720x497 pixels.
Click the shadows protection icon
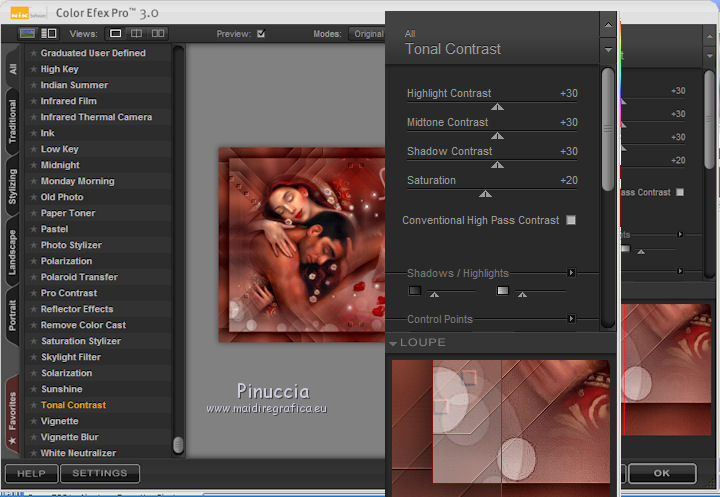click(x=415, y=290)
